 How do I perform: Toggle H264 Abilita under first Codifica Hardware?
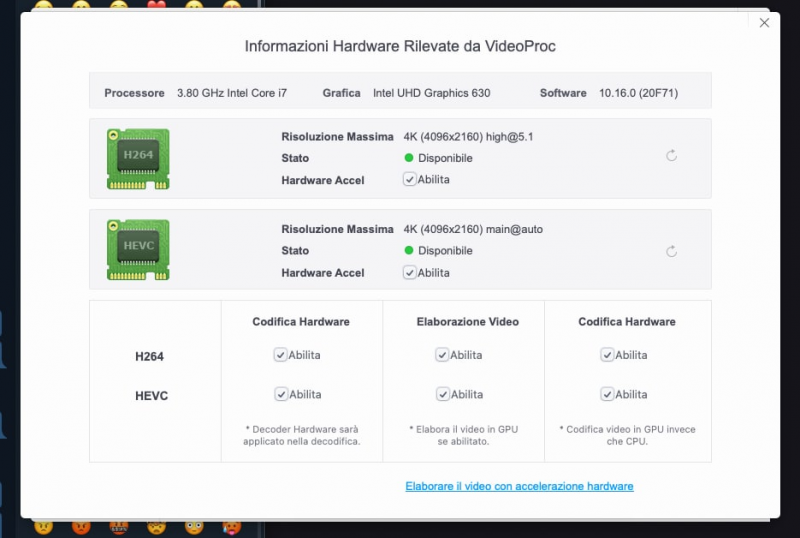(280, 355)
